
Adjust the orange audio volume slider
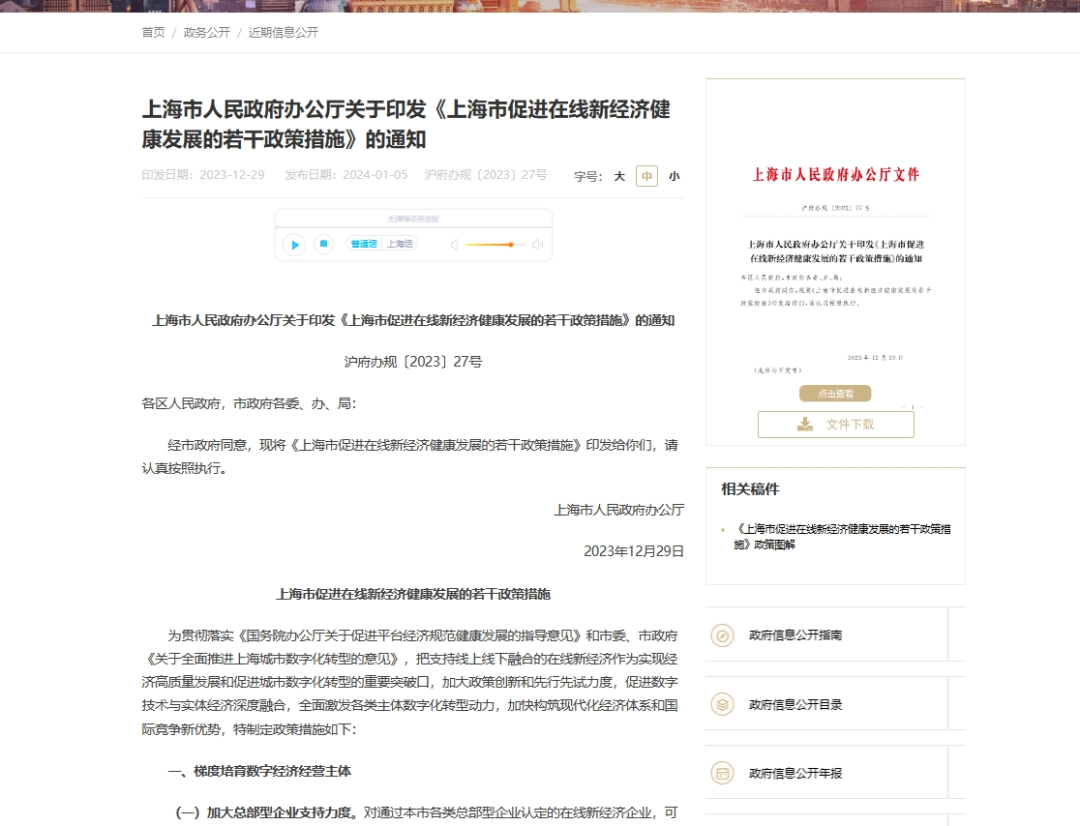(x=495, y=245)
